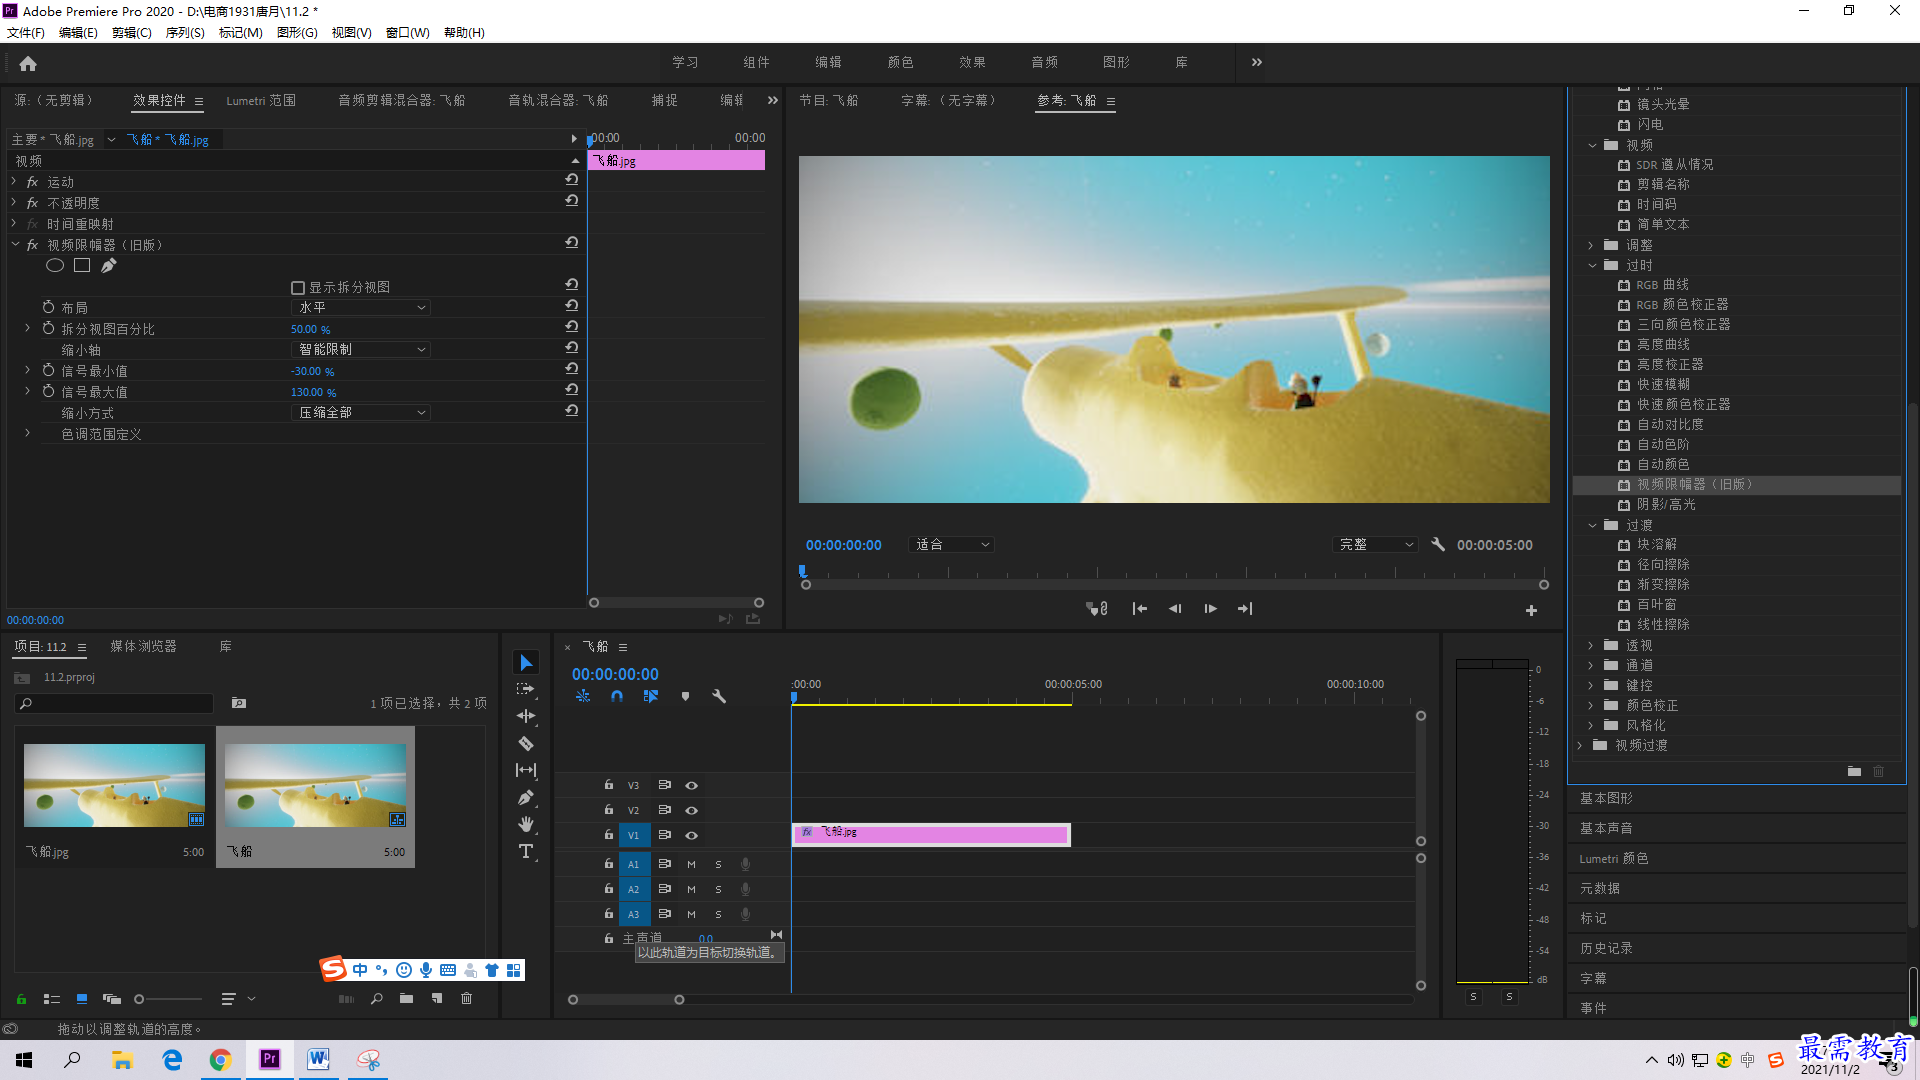Reset the 运动 effect parameter

coord(572,180)
